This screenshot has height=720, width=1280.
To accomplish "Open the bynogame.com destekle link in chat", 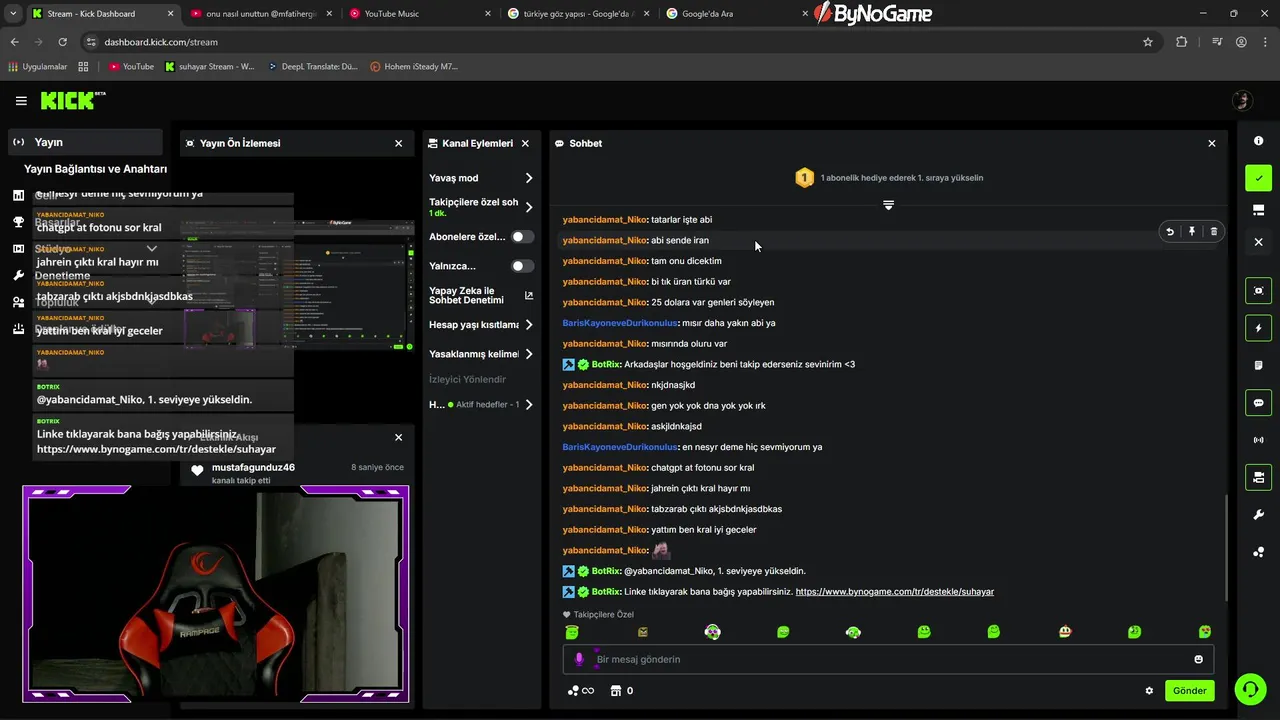I will (895, 592).
